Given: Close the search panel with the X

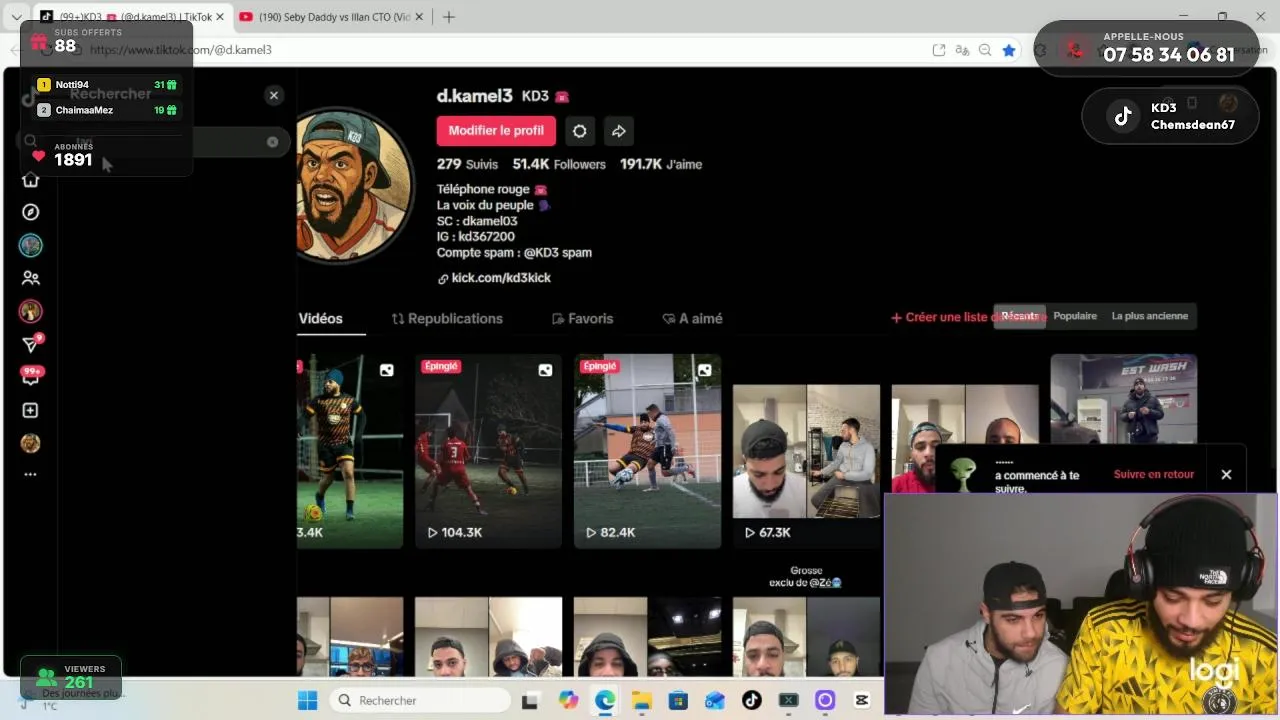Looking at the screenshot, I should pyautogui.click(x=274, y=95).
